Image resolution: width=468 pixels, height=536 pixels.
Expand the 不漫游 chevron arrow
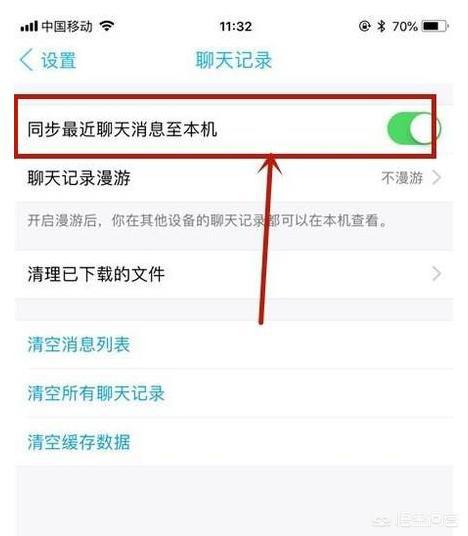tap(437, 178)
